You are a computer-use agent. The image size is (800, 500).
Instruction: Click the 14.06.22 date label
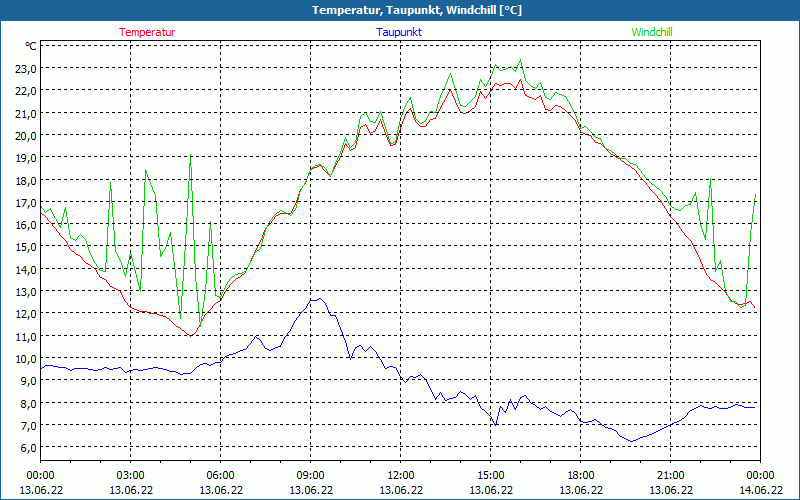[761, 490]
